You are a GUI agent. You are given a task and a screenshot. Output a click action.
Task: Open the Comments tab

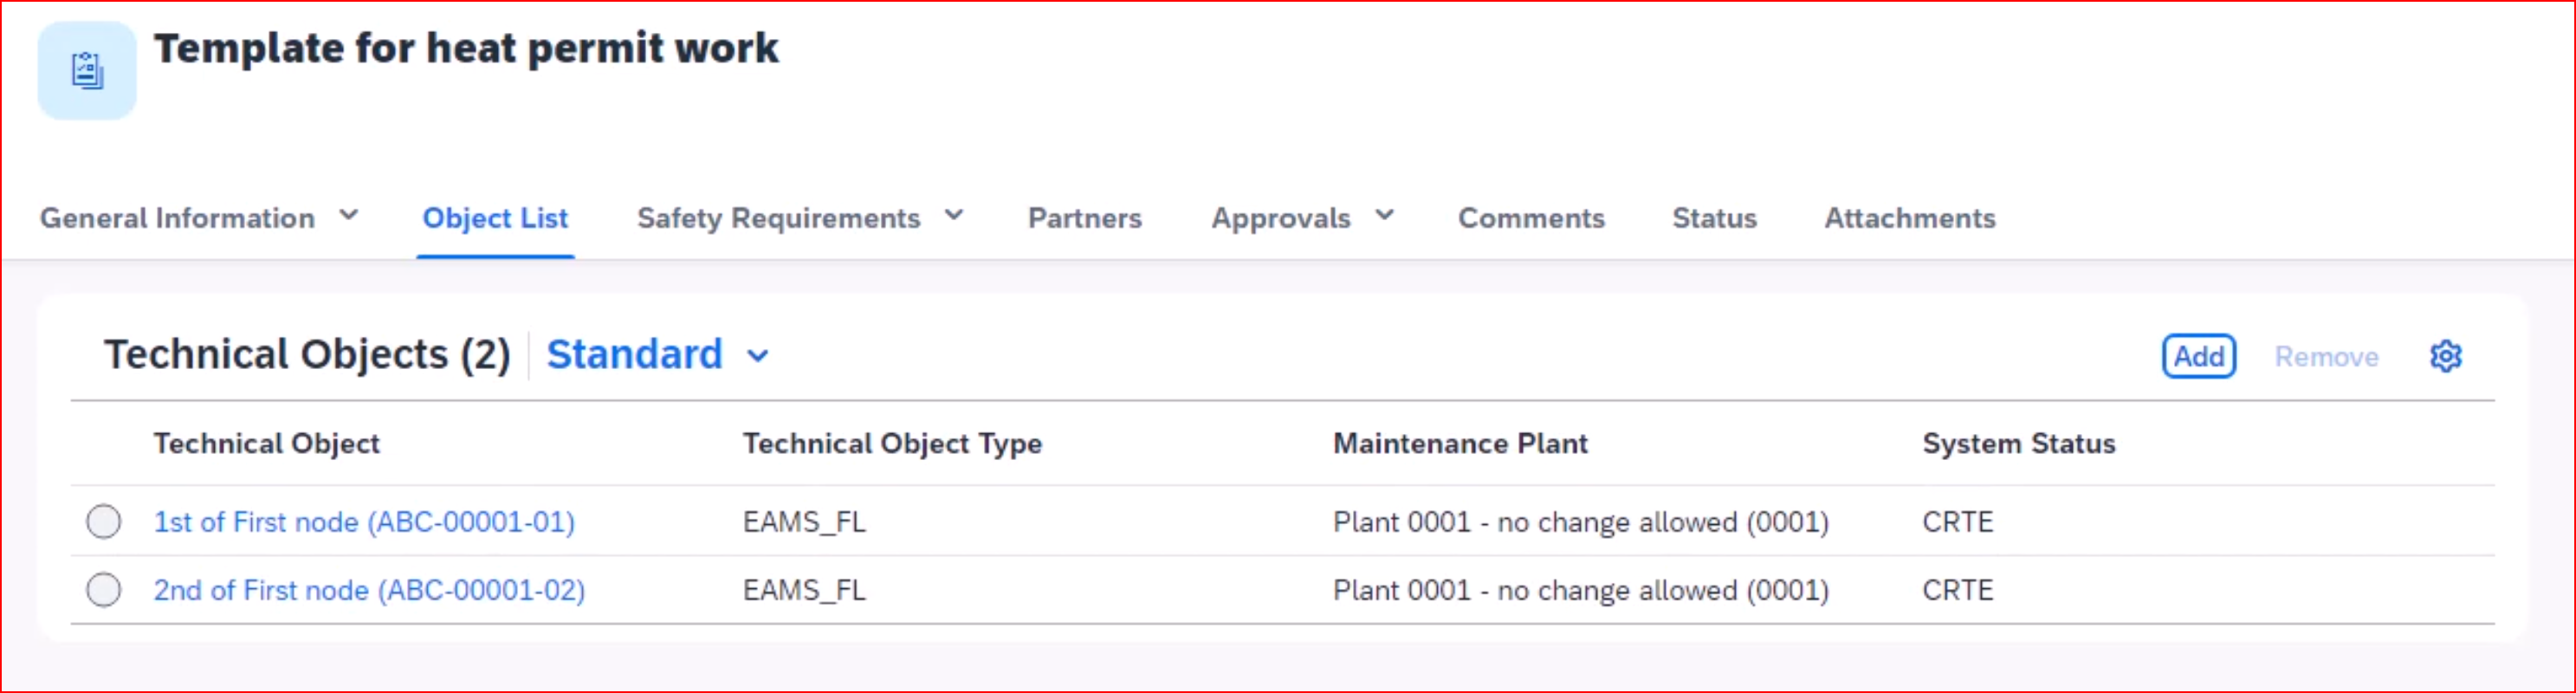1531,218
